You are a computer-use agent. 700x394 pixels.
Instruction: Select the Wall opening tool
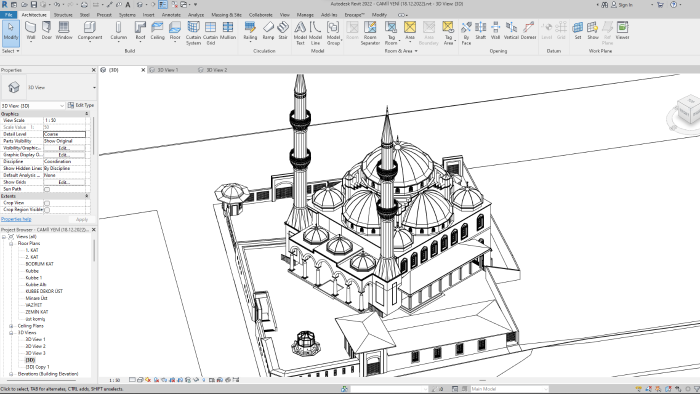[496, 31]
